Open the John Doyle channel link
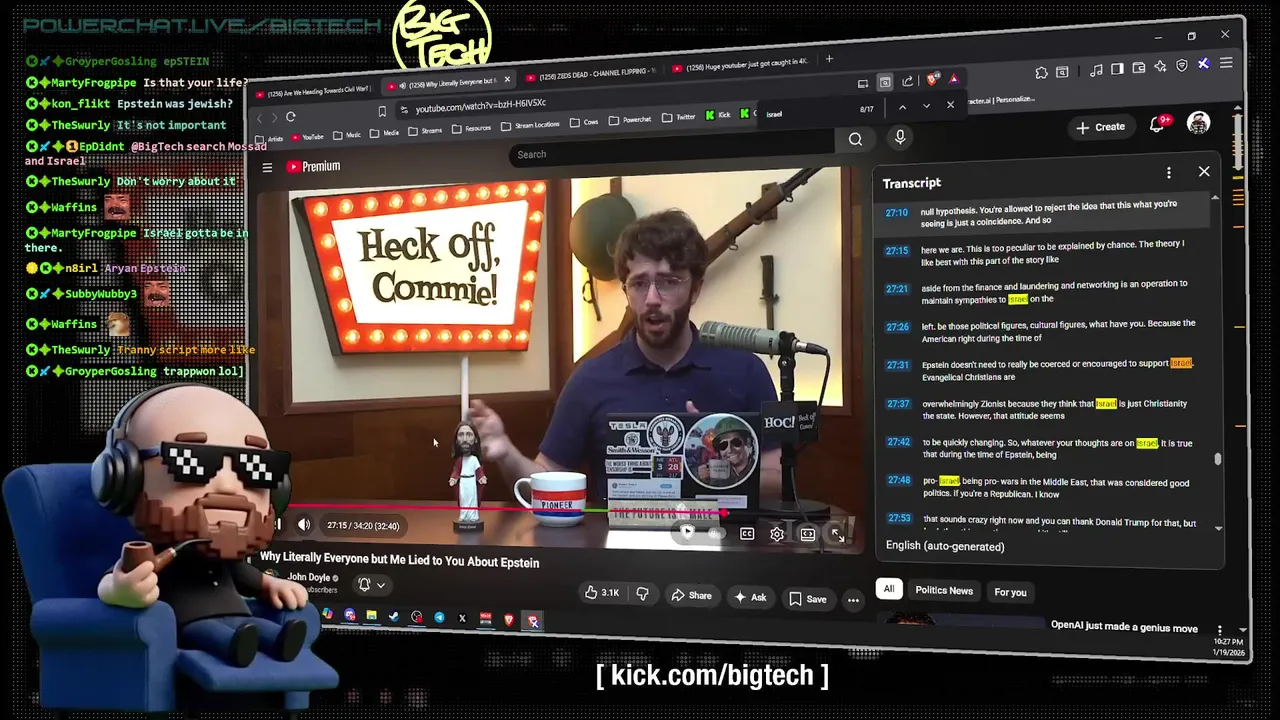Viewport: 1280px width, 720px height. [x=309, y=577]
